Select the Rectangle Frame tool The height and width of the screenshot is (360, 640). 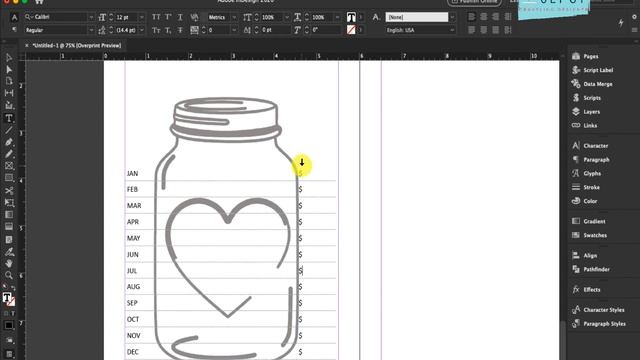(x=9, y=166)
